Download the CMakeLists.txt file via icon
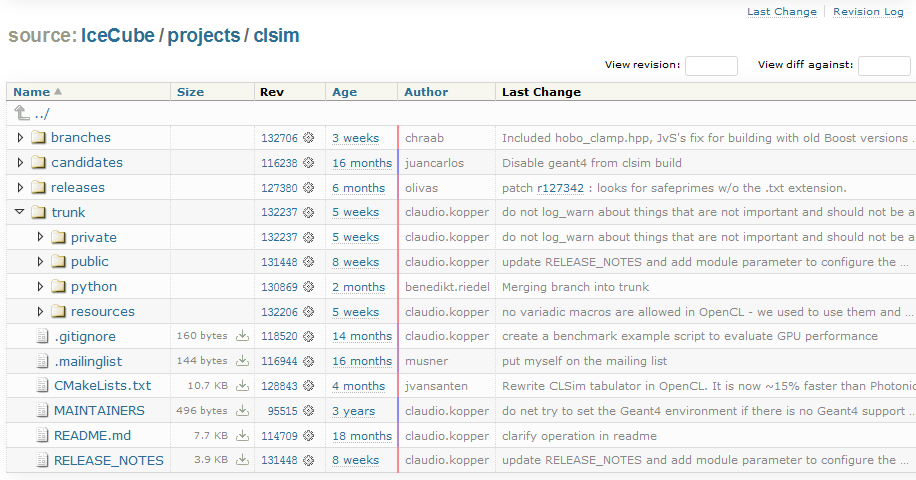Screen dimensions: 916x480 pyautogui.click(x=241, y=386)
